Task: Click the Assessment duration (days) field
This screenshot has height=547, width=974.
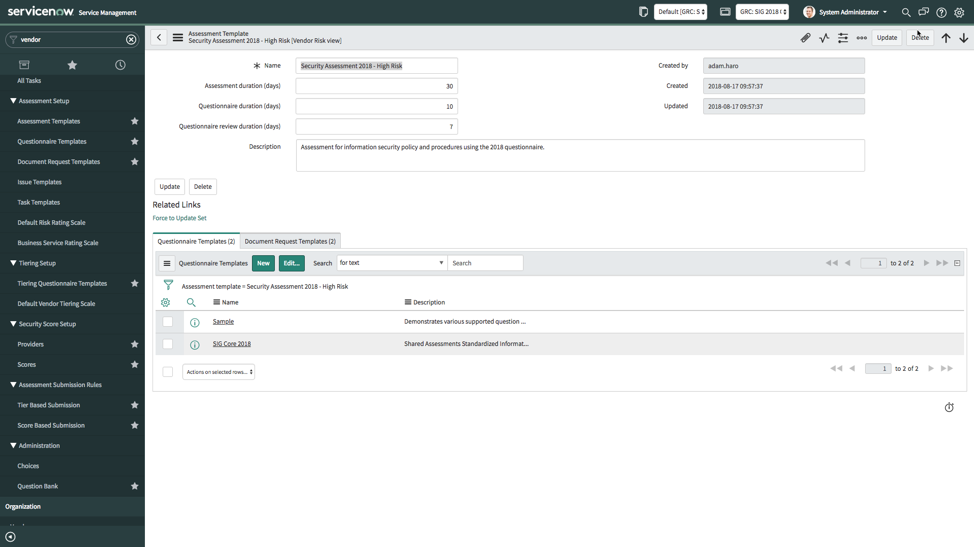Action: point(377,86)
